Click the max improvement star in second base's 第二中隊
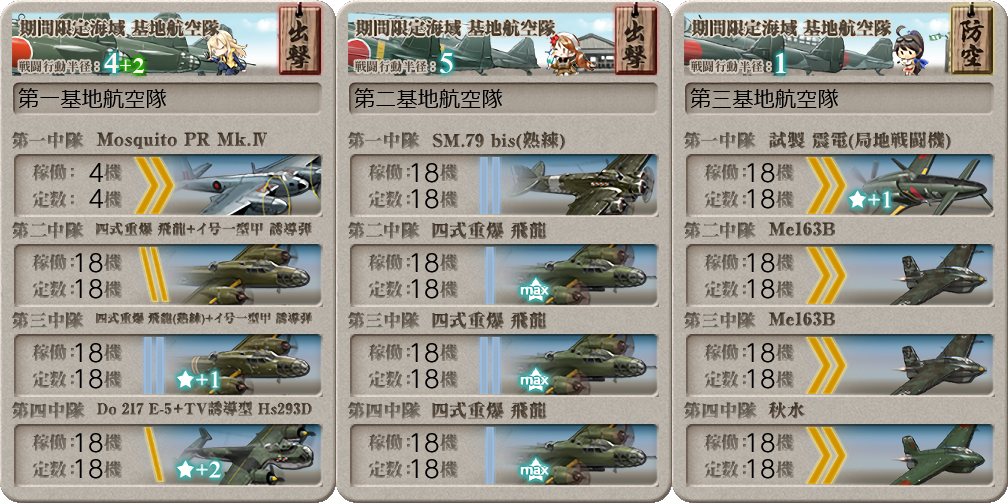 [x=534, y=293]
